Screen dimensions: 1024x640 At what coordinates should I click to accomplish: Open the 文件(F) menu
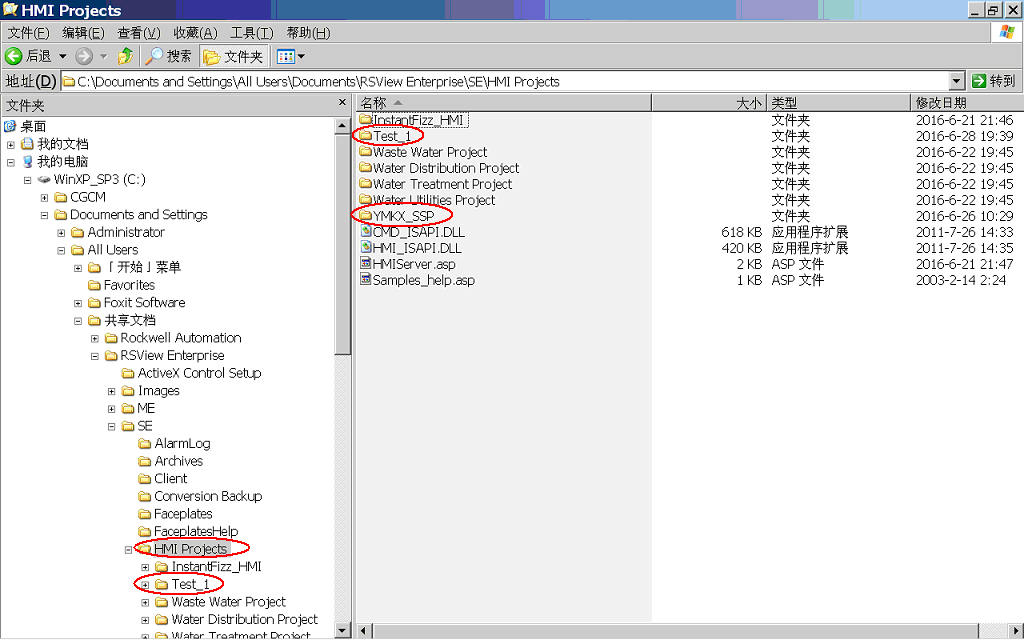pyautogui.click(x=27, y=33)
